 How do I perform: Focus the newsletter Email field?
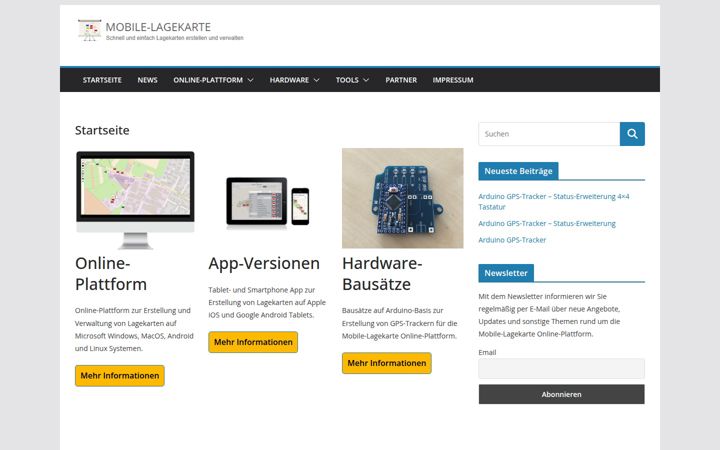pyautogui.click(x=562, y=369)
